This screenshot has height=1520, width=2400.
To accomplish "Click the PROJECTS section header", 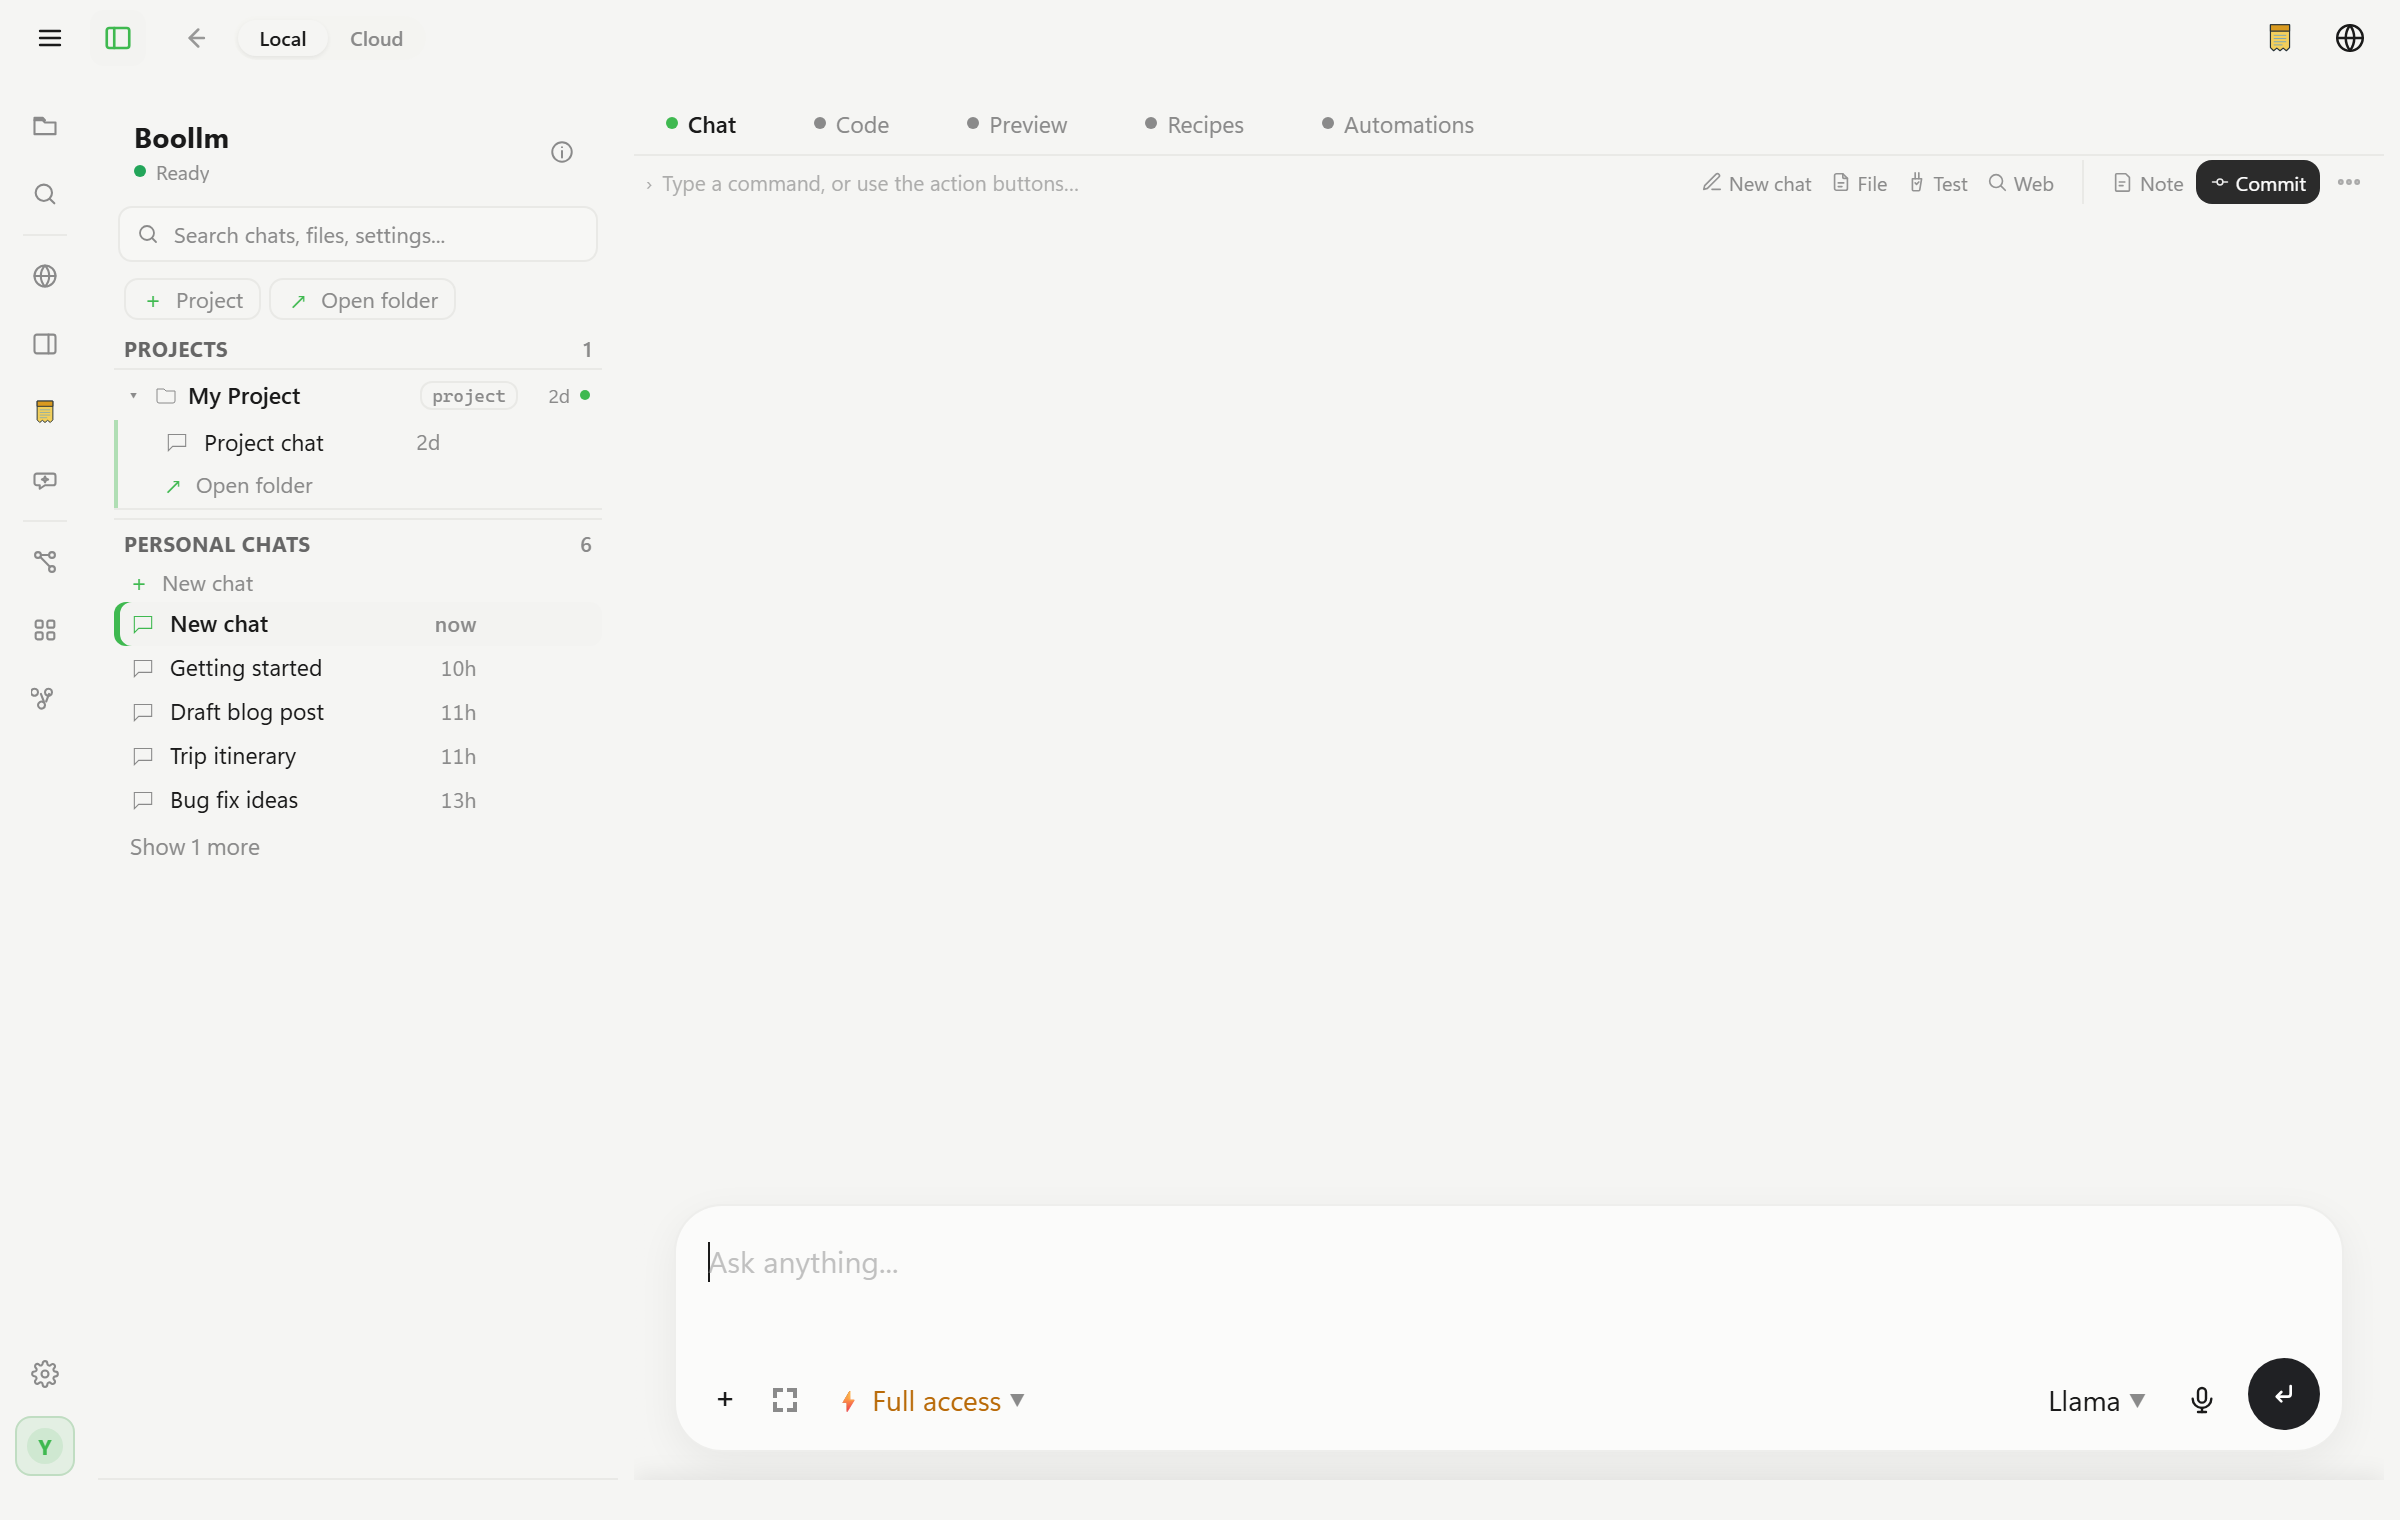I will click(176, 350).
